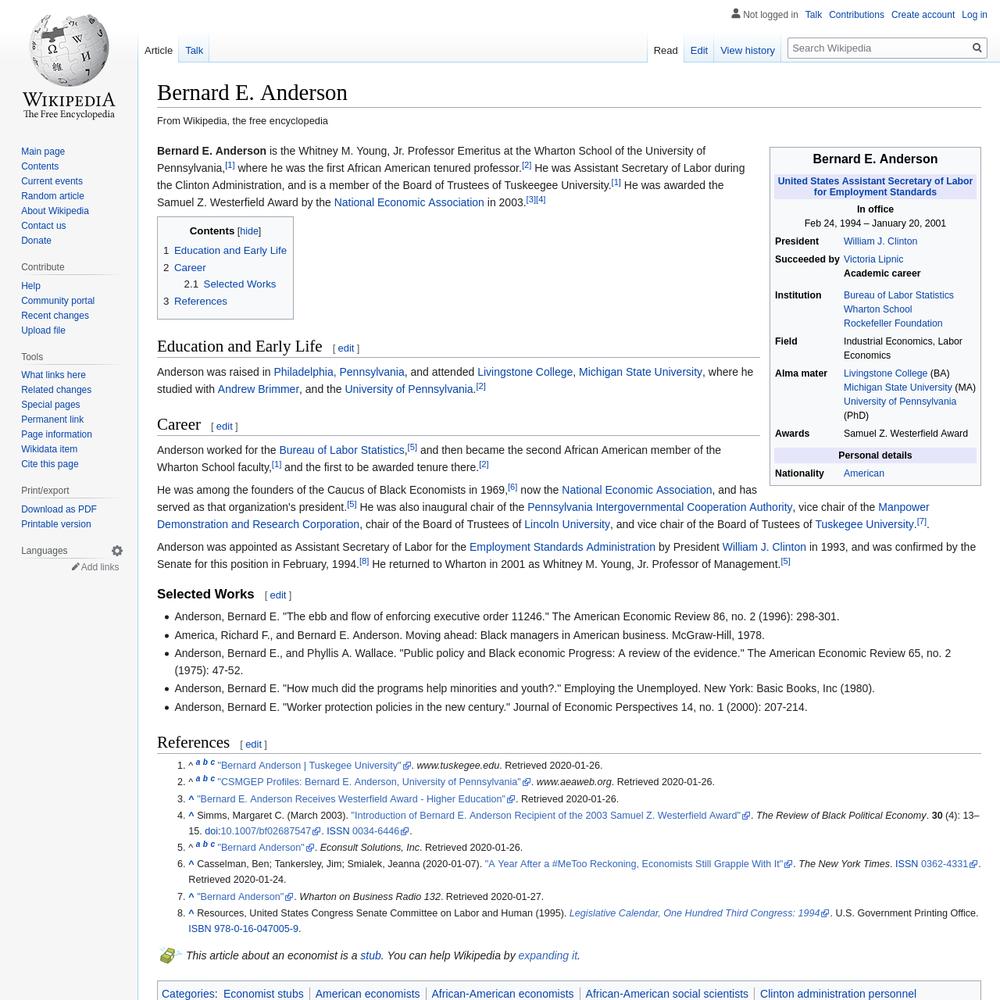Click the African-American economists category
The width and height of the screenshot is (1000, 1000).
click(x=503, y=994)
